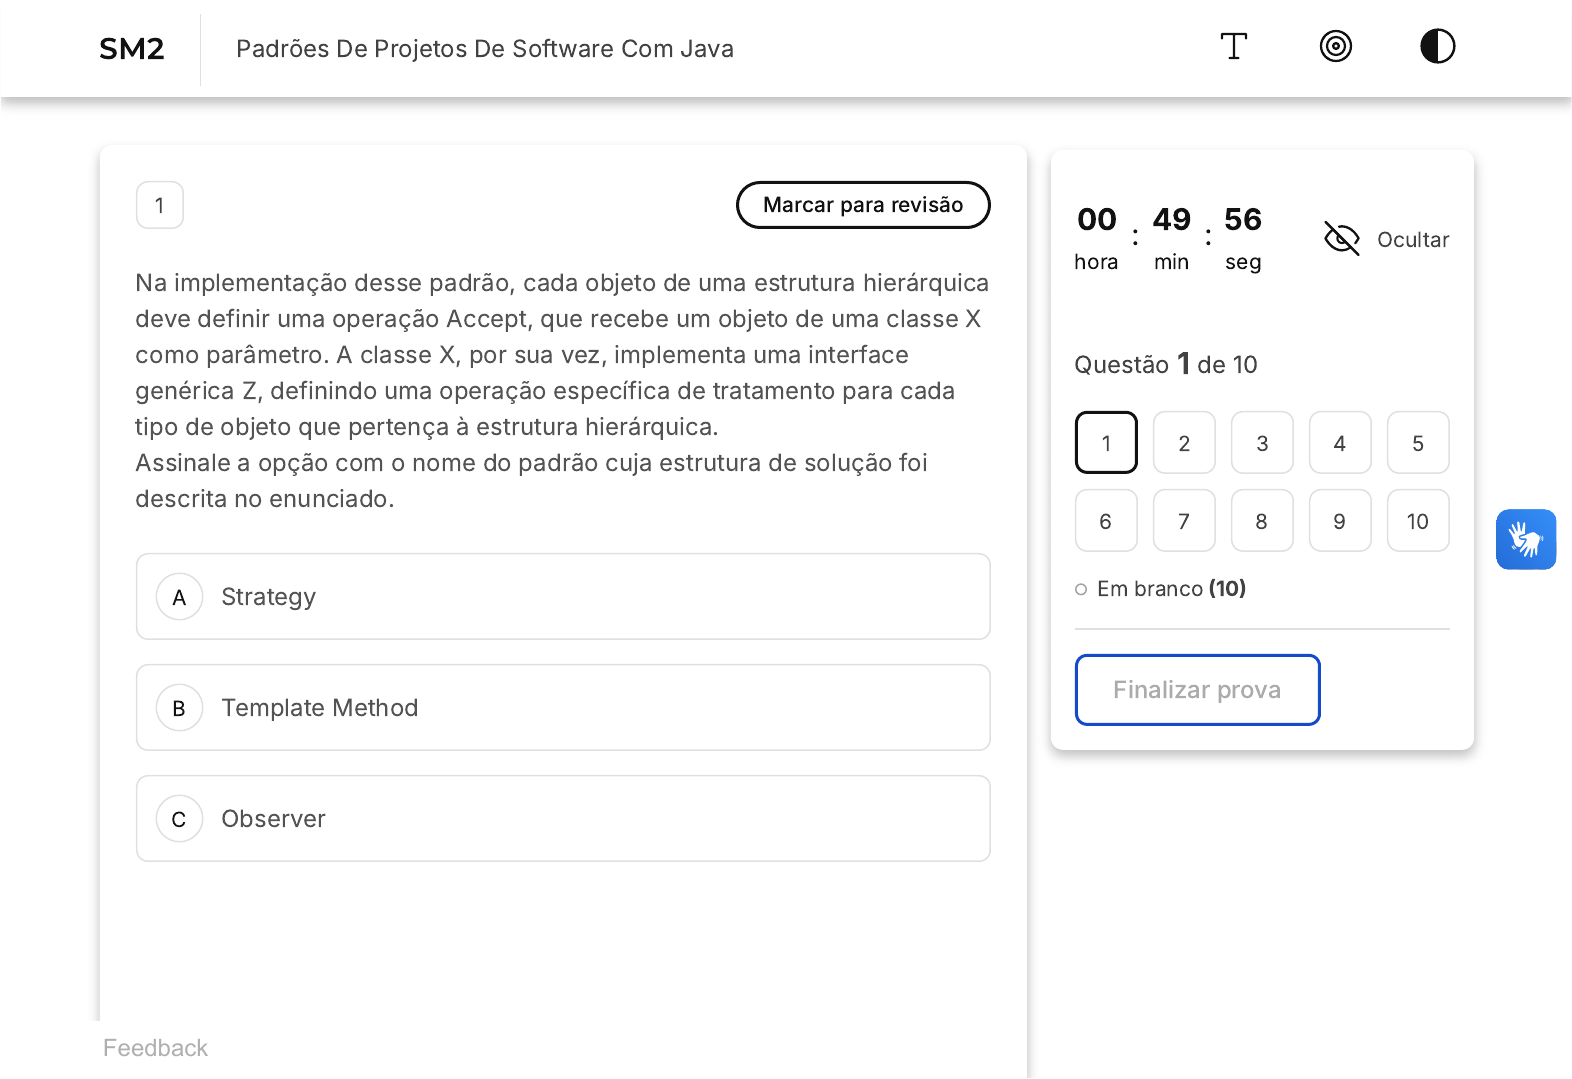Screen dimensions: 1572x1079
Task: Click the text size 'T' icon
Action: (1233, 47)
